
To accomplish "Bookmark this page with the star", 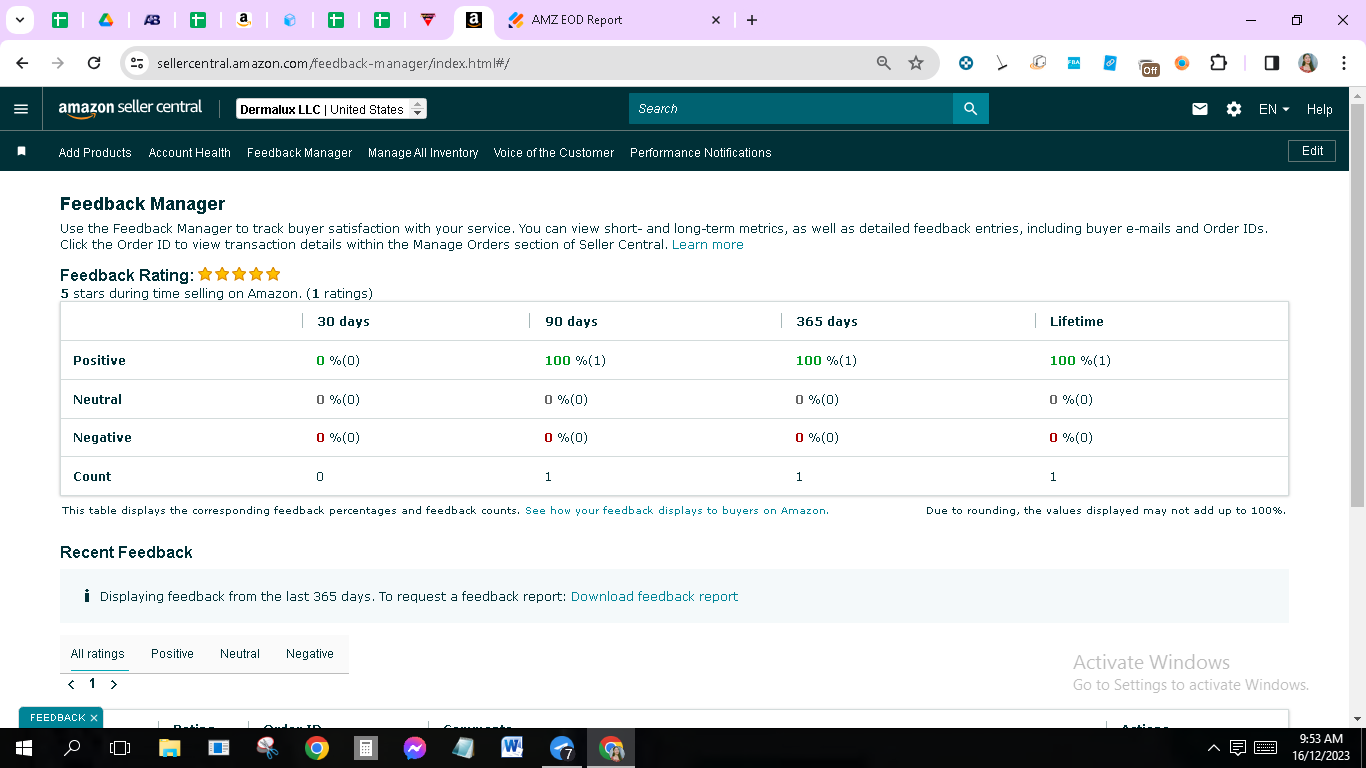I will (x=916, y=63).
